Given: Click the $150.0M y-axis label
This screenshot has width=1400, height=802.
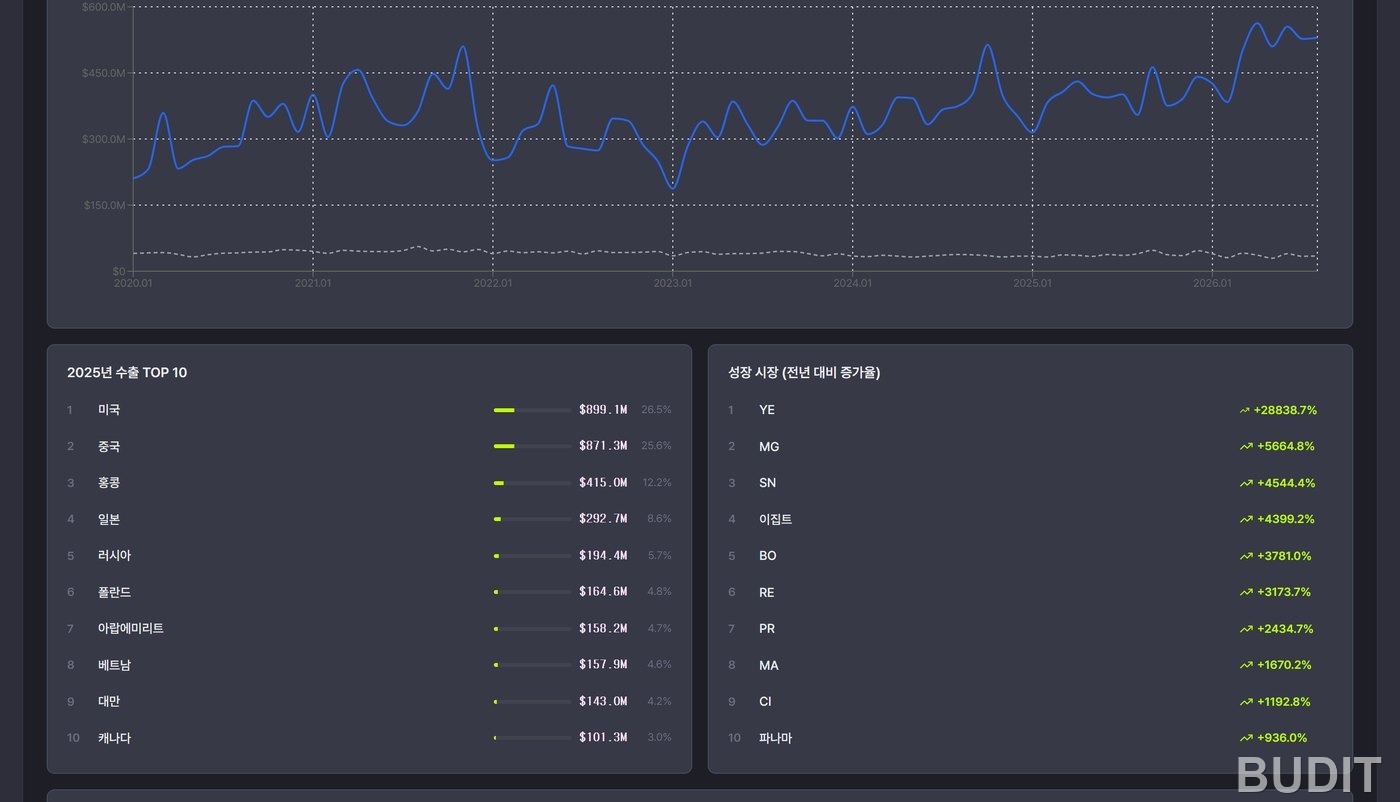Looking at the screenshot, I should 104,205.
